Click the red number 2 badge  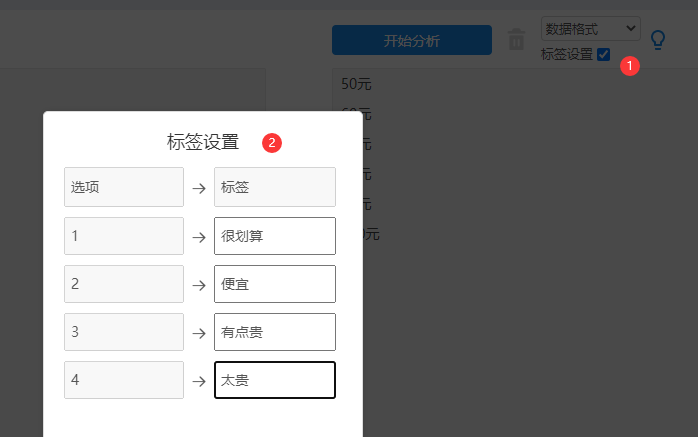pos(271,142)
